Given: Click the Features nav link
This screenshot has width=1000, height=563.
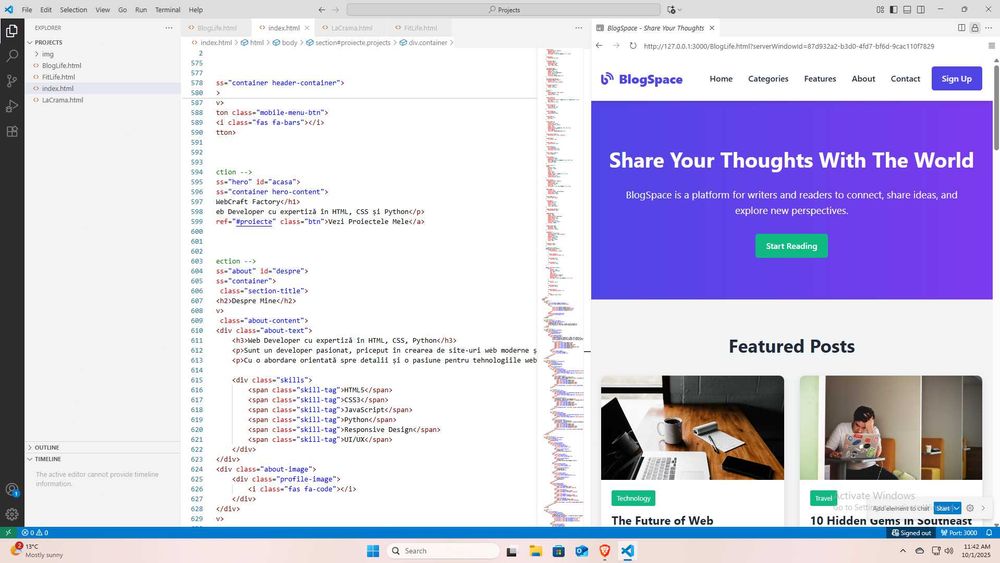Looking at the screenshot, I should [820, 78].
